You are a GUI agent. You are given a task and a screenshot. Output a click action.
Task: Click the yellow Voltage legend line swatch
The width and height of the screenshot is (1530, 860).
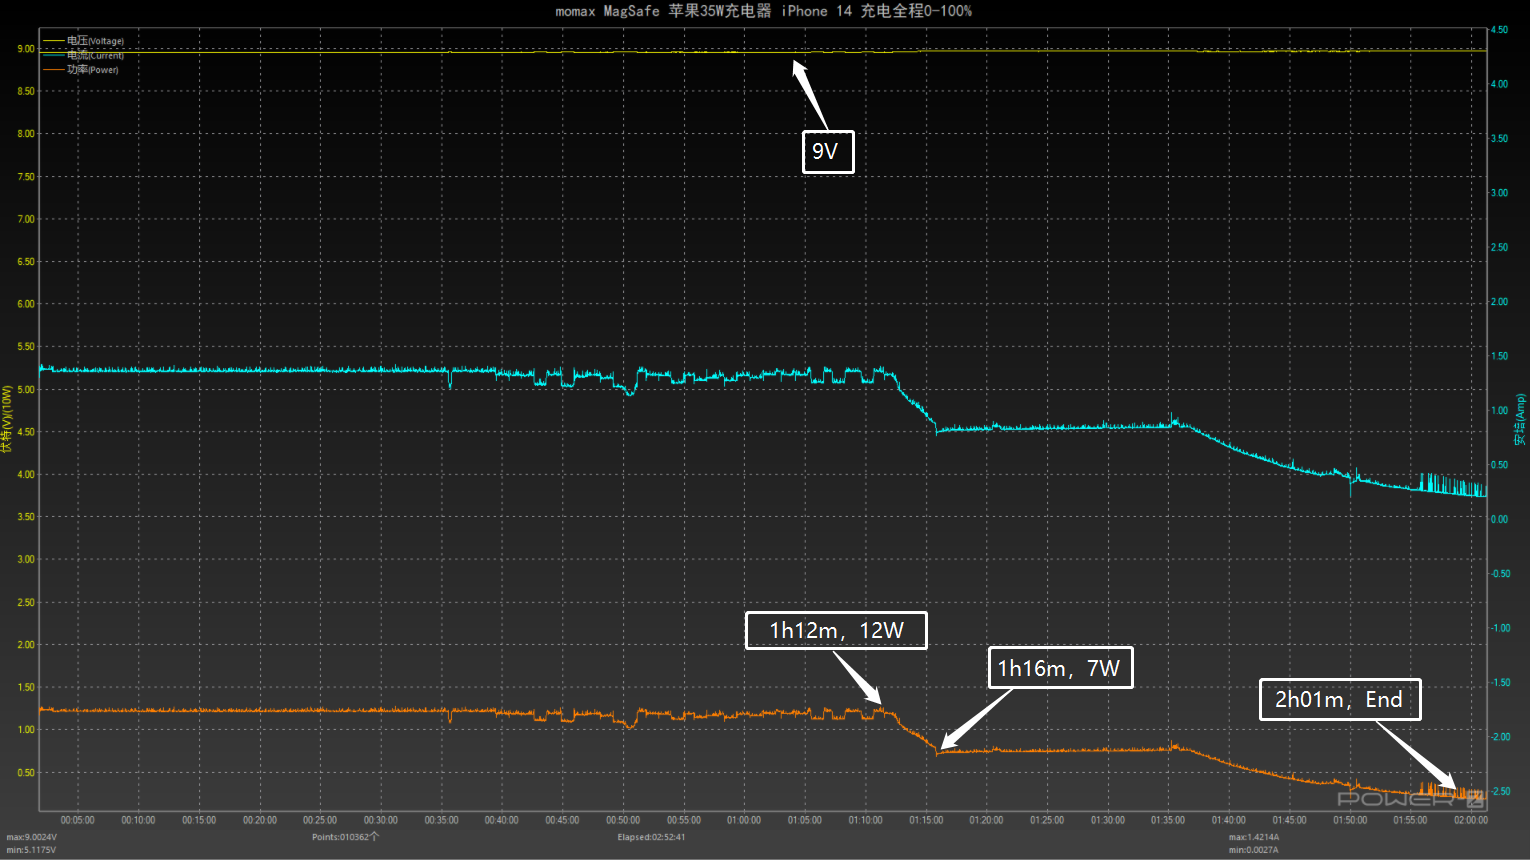click(53, 41)
